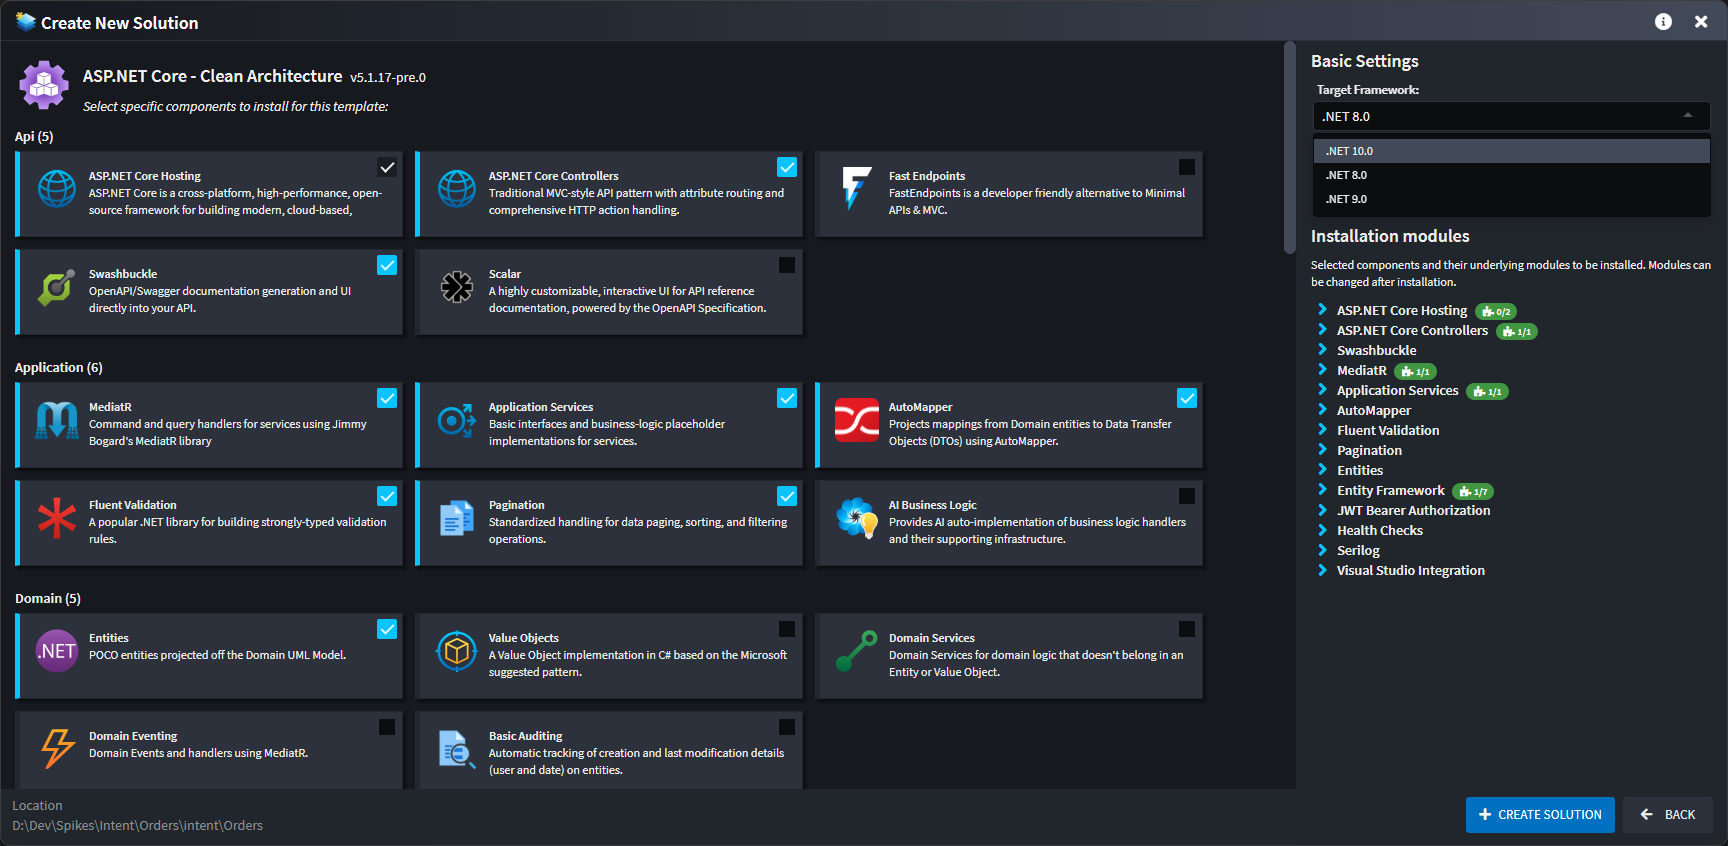The image size is (1728, 846).
Task: Click the Fluent Validation asterisk icon
Action: (56, 518)
